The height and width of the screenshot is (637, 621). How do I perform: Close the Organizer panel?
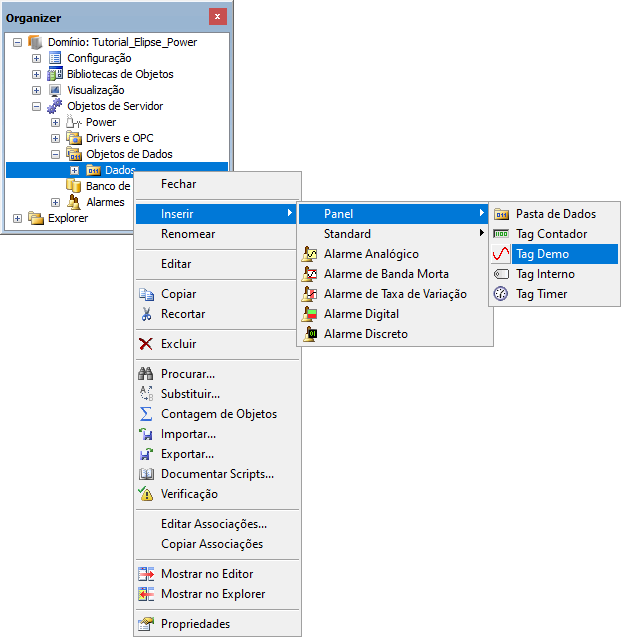point(217,17)
